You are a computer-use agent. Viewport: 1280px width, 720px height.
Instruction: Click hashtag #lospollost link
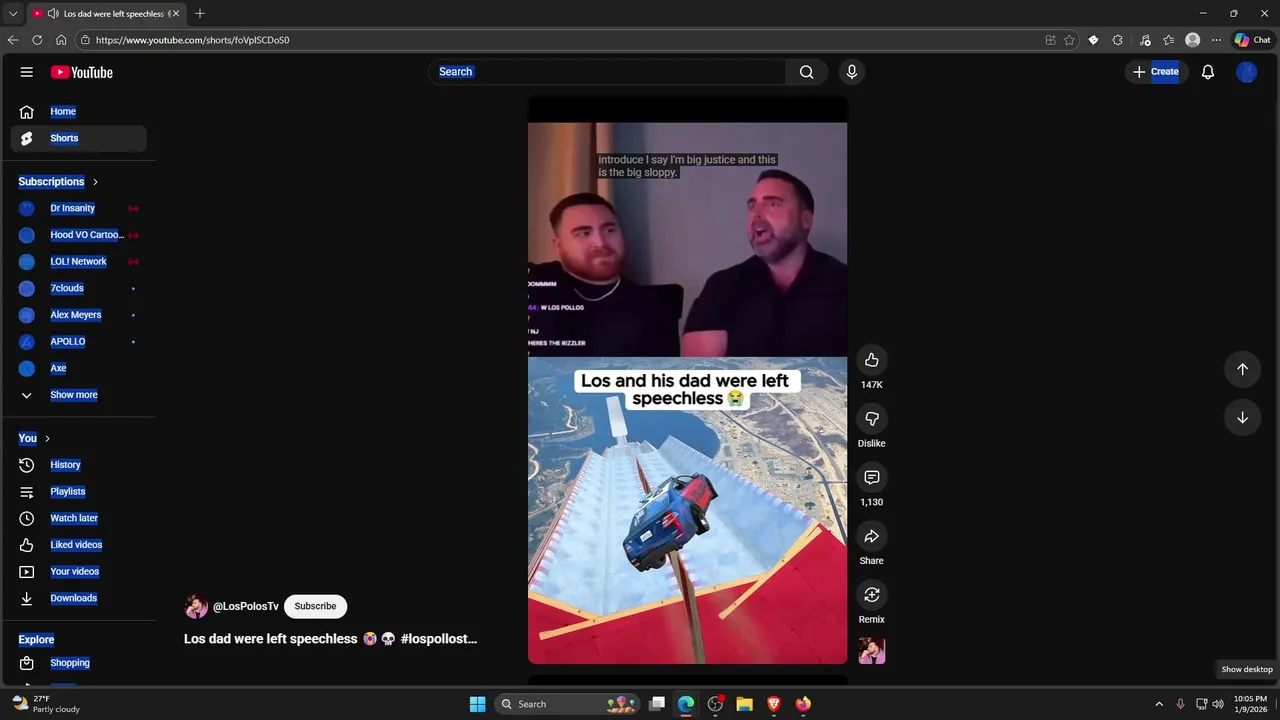[x=439, y=639]
